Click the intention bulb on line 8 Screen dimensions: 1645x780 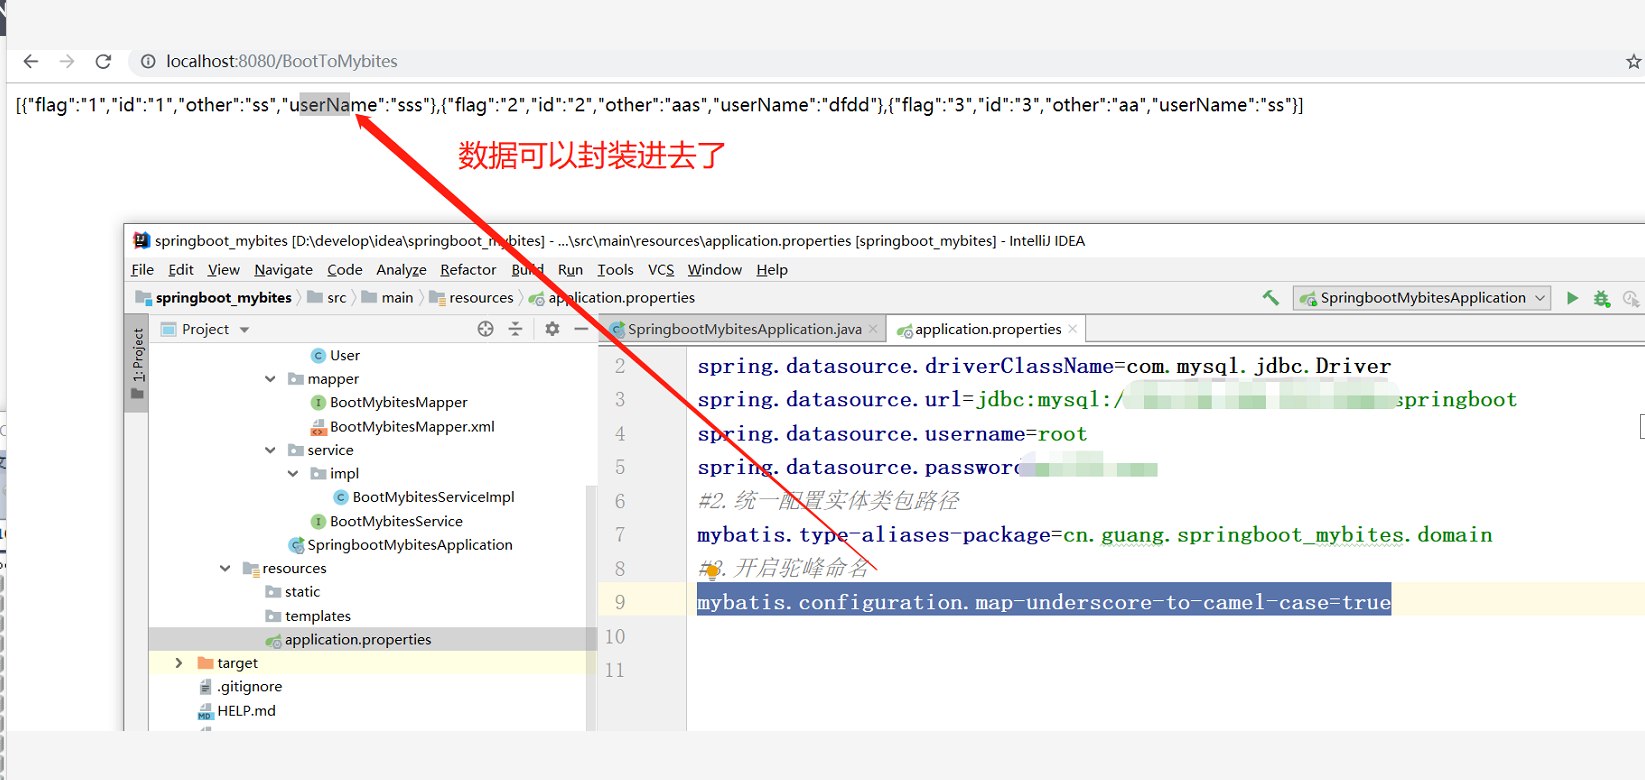711,571
